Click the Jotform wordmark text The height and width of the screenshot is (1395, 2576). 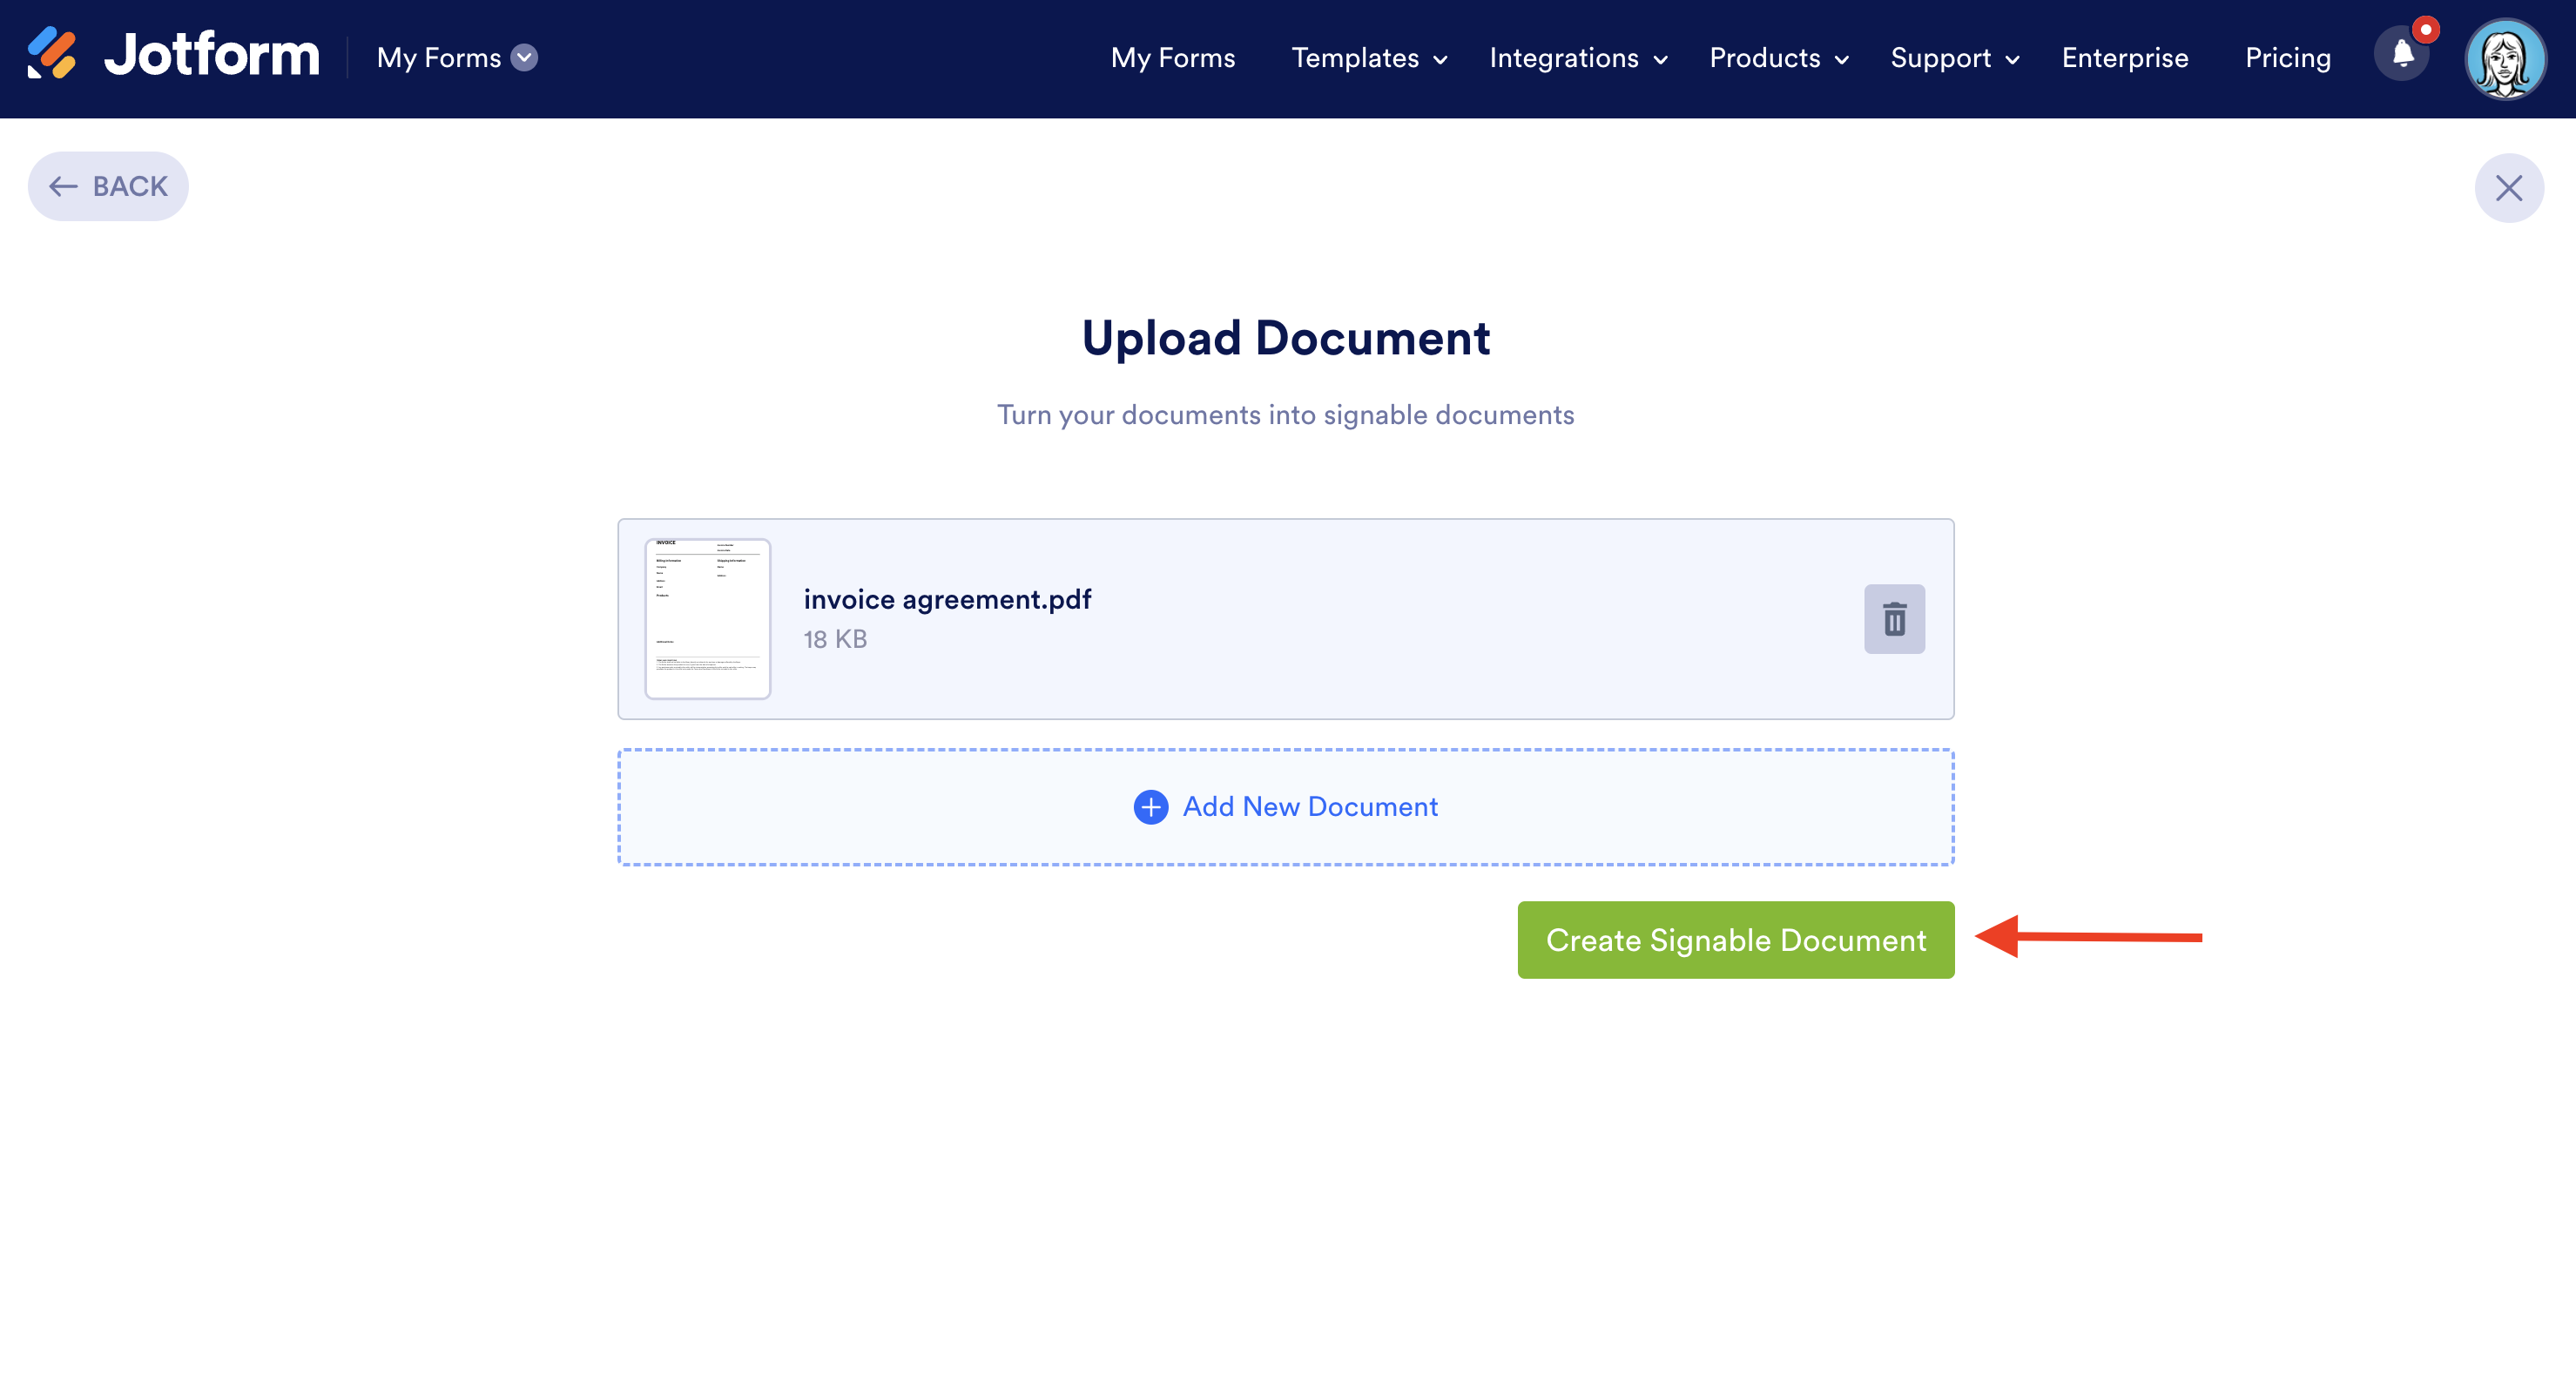[212, 55]
